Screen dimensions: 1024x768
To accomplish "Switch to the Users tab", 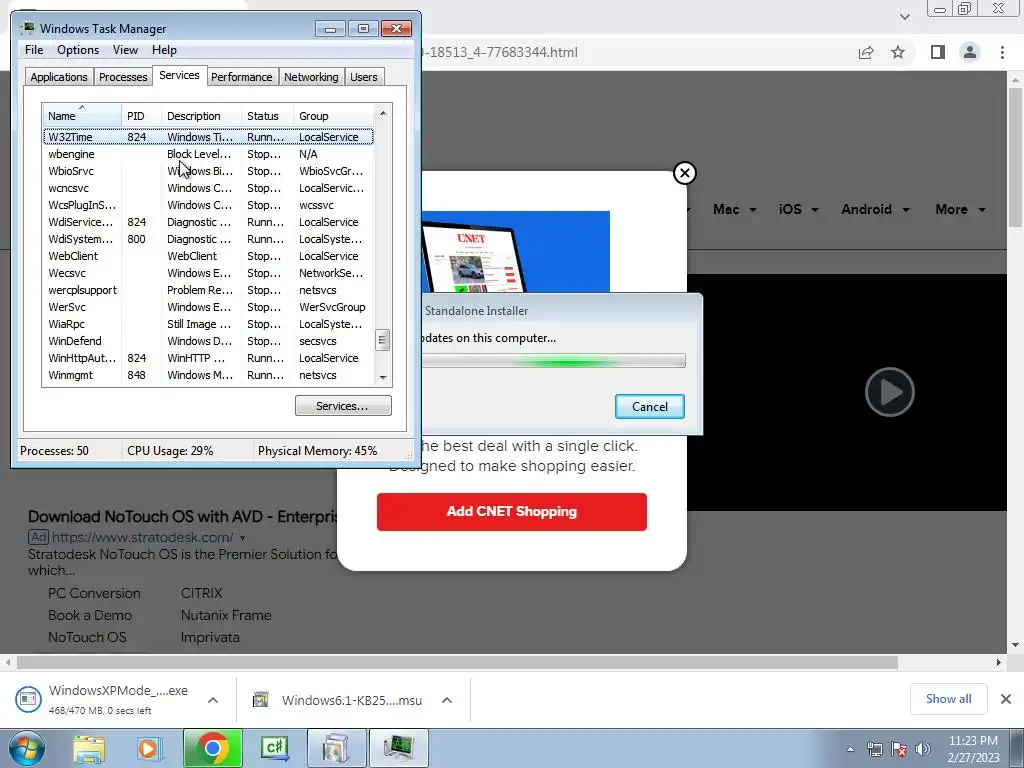I will pyautogui.click(x=364, y=77).
